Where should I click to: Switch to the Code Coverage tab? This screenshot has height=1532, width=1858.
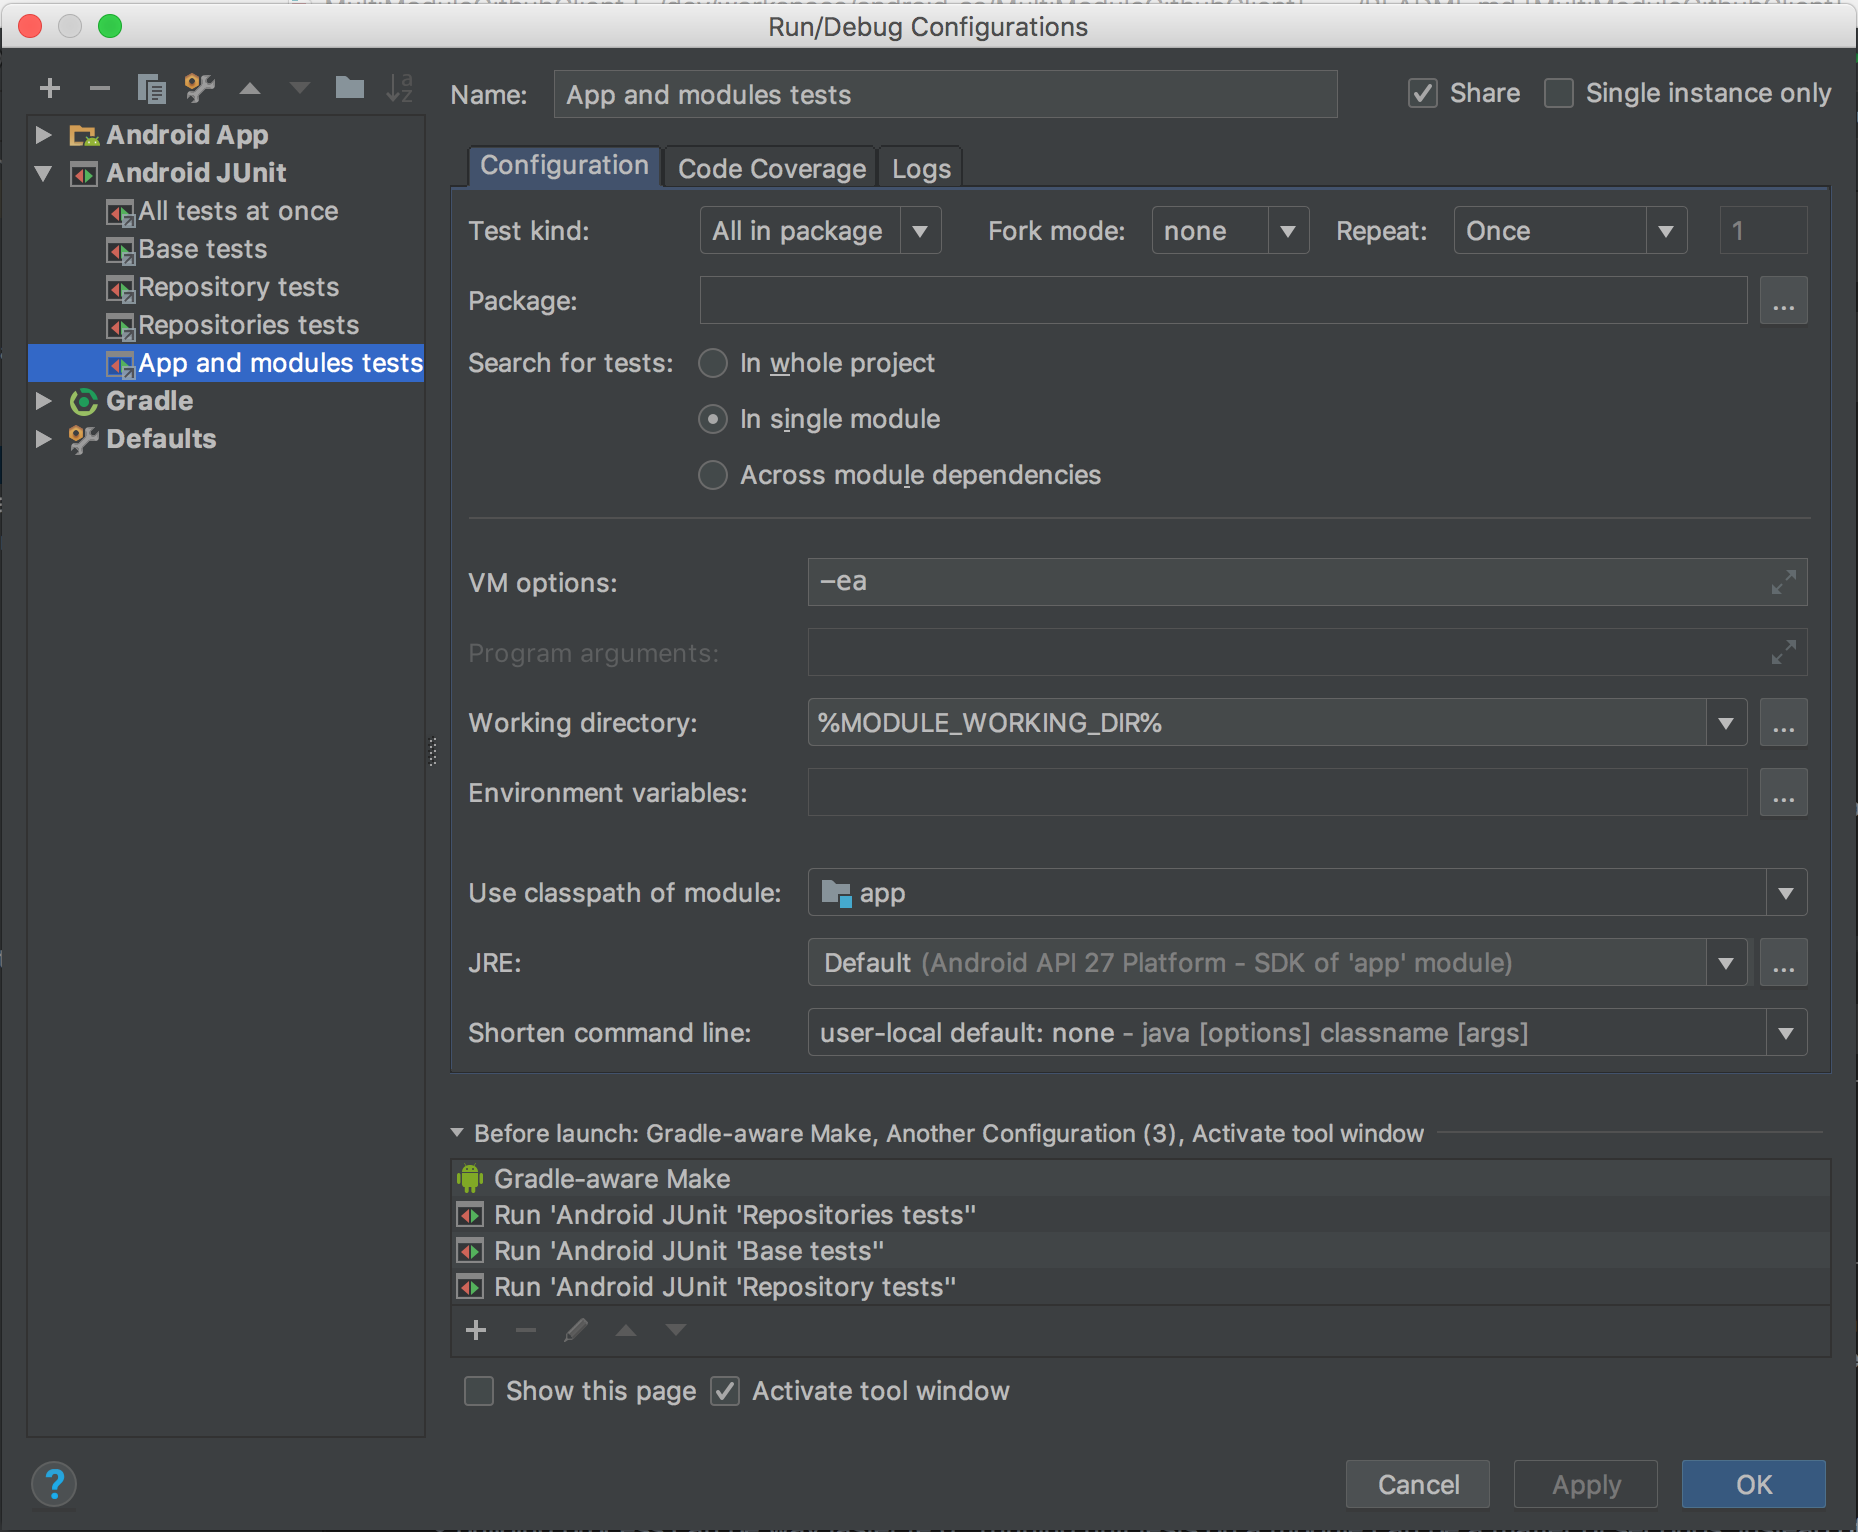[771, 168]
